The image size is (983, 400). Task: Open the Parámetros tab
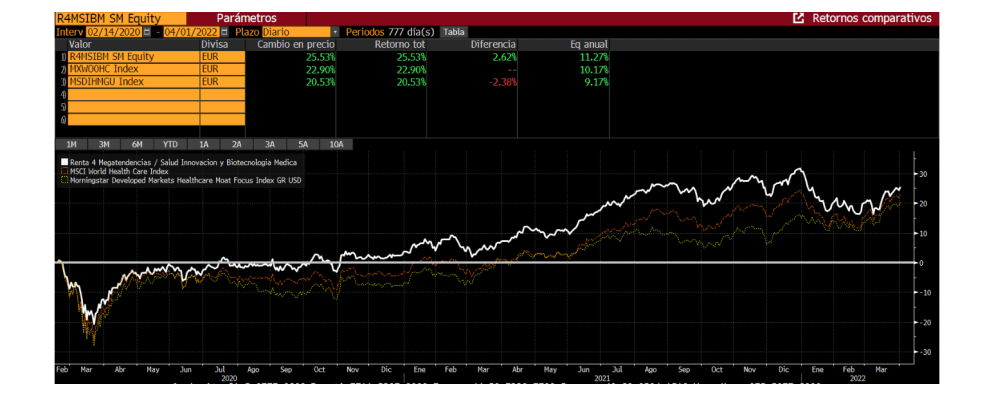point(247,18)
